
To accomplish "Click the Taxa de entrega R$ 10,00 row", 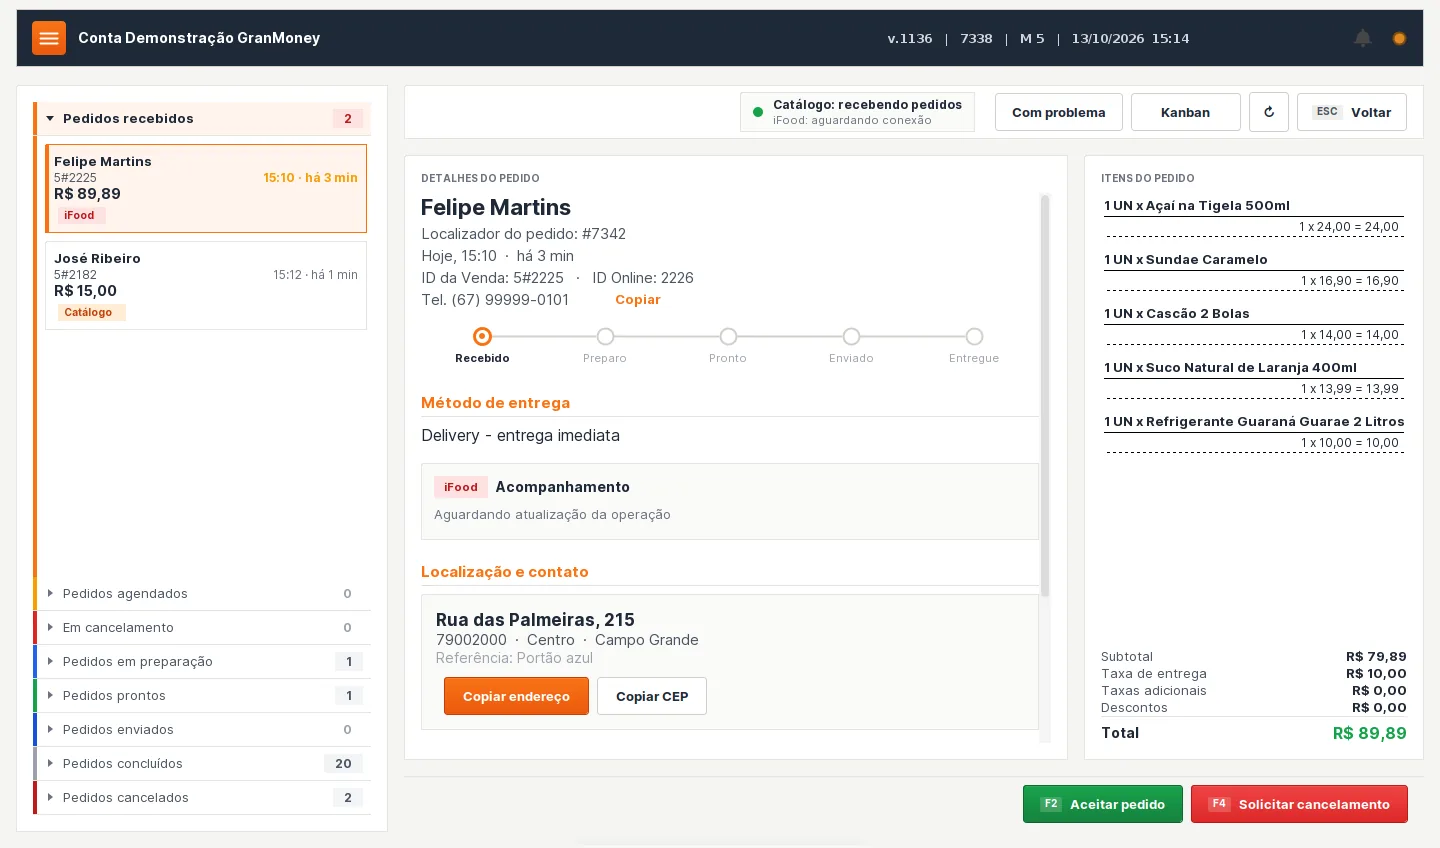I will click(x=1254, y=674).
